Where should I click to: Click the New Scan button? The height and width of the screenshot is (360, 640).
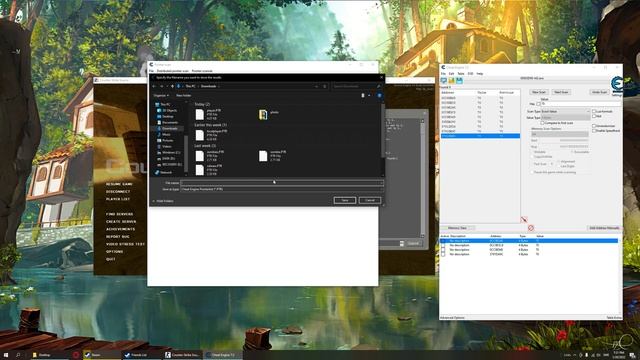539,92
